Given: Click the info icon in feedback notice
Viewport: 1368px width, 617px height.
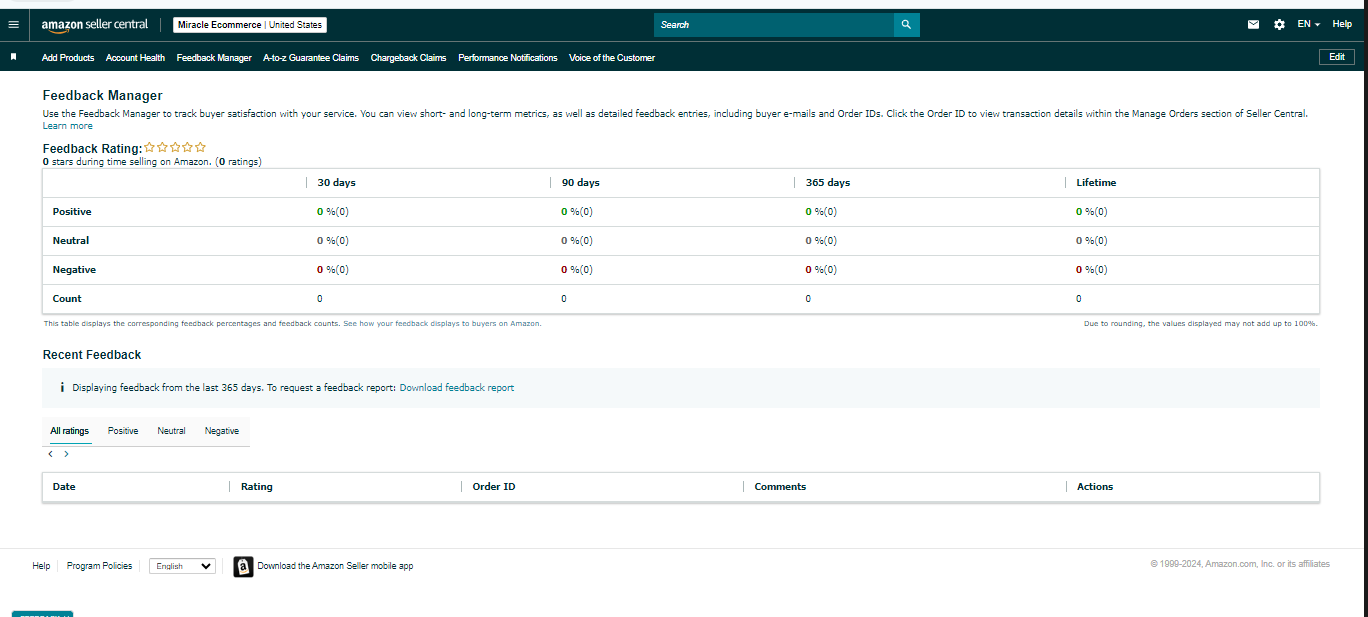Looking at the screenshot, I should coord(62,387).
